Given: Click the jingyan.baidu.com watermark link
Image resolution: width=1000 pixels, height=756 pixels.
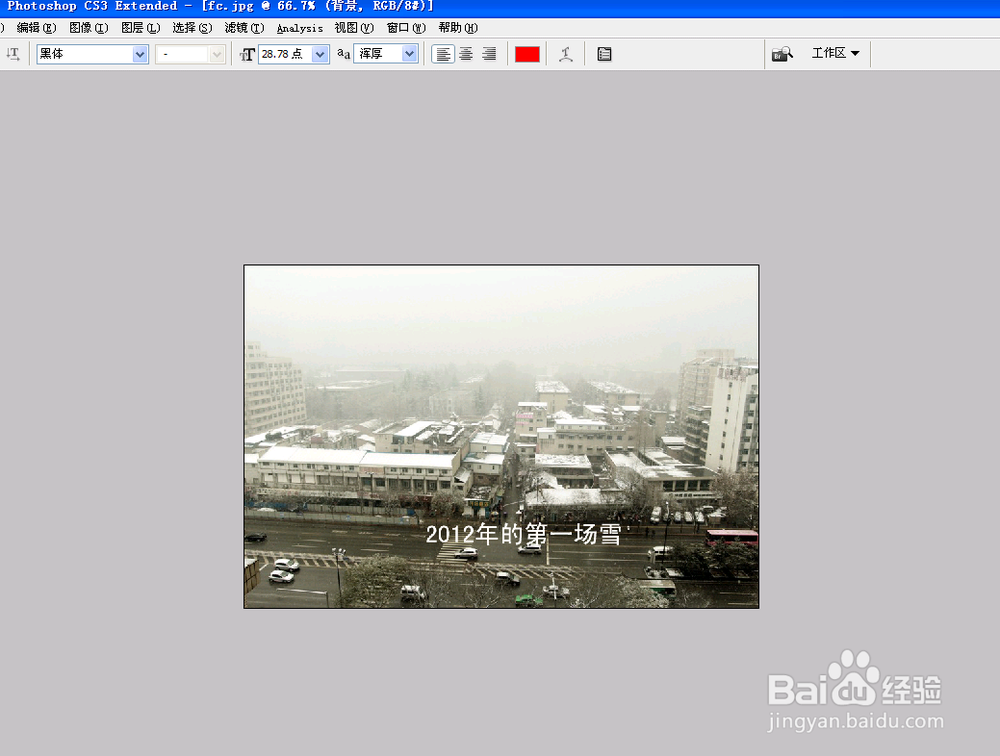Looking at the screenshot, I should tap(855, 718).
